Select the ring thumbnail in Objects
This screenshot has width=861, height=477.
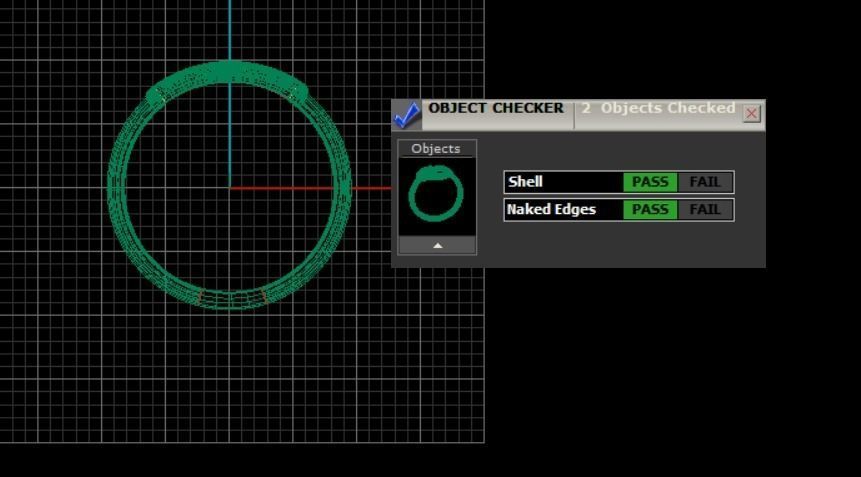[437, 195]
